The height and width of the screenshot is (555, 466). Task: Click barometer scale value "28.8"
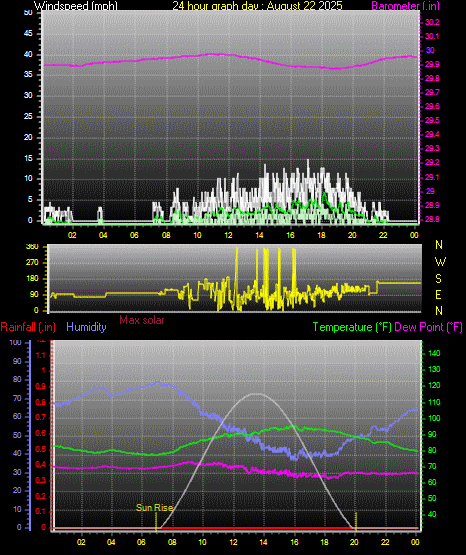pos(432,219)
